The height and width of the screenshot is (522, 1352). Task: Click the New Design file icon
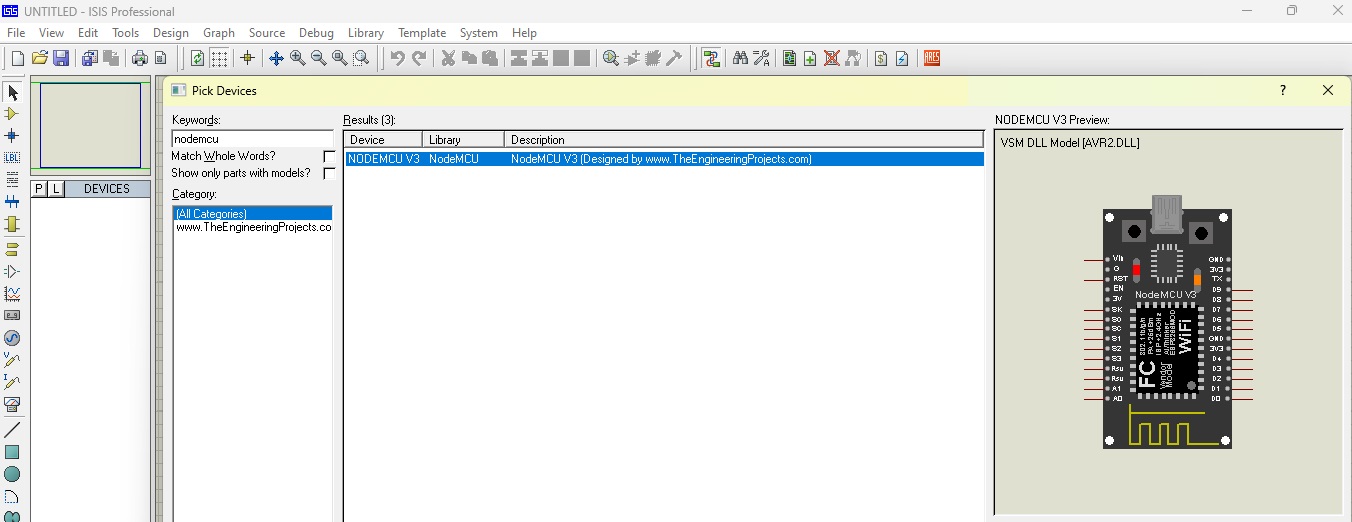tap(17, 58)
